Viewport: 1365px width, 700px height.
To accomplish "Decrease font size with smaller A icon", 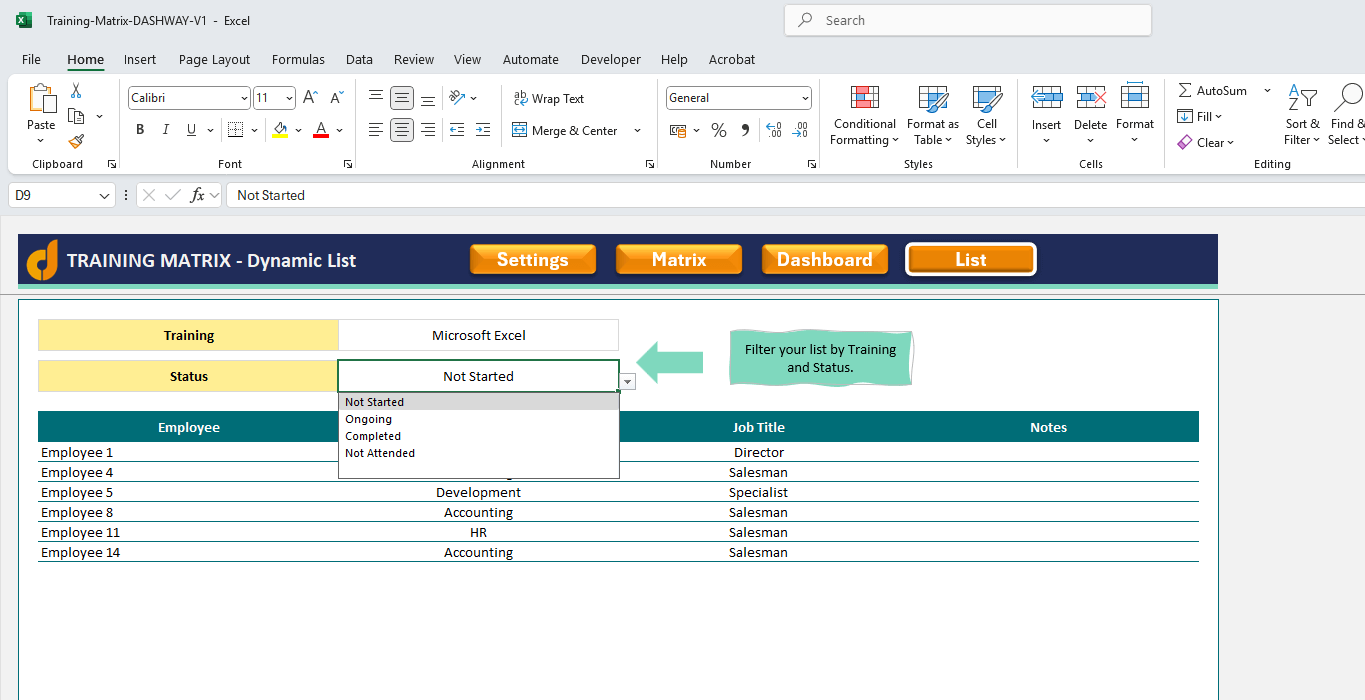I will click(336, 98).
